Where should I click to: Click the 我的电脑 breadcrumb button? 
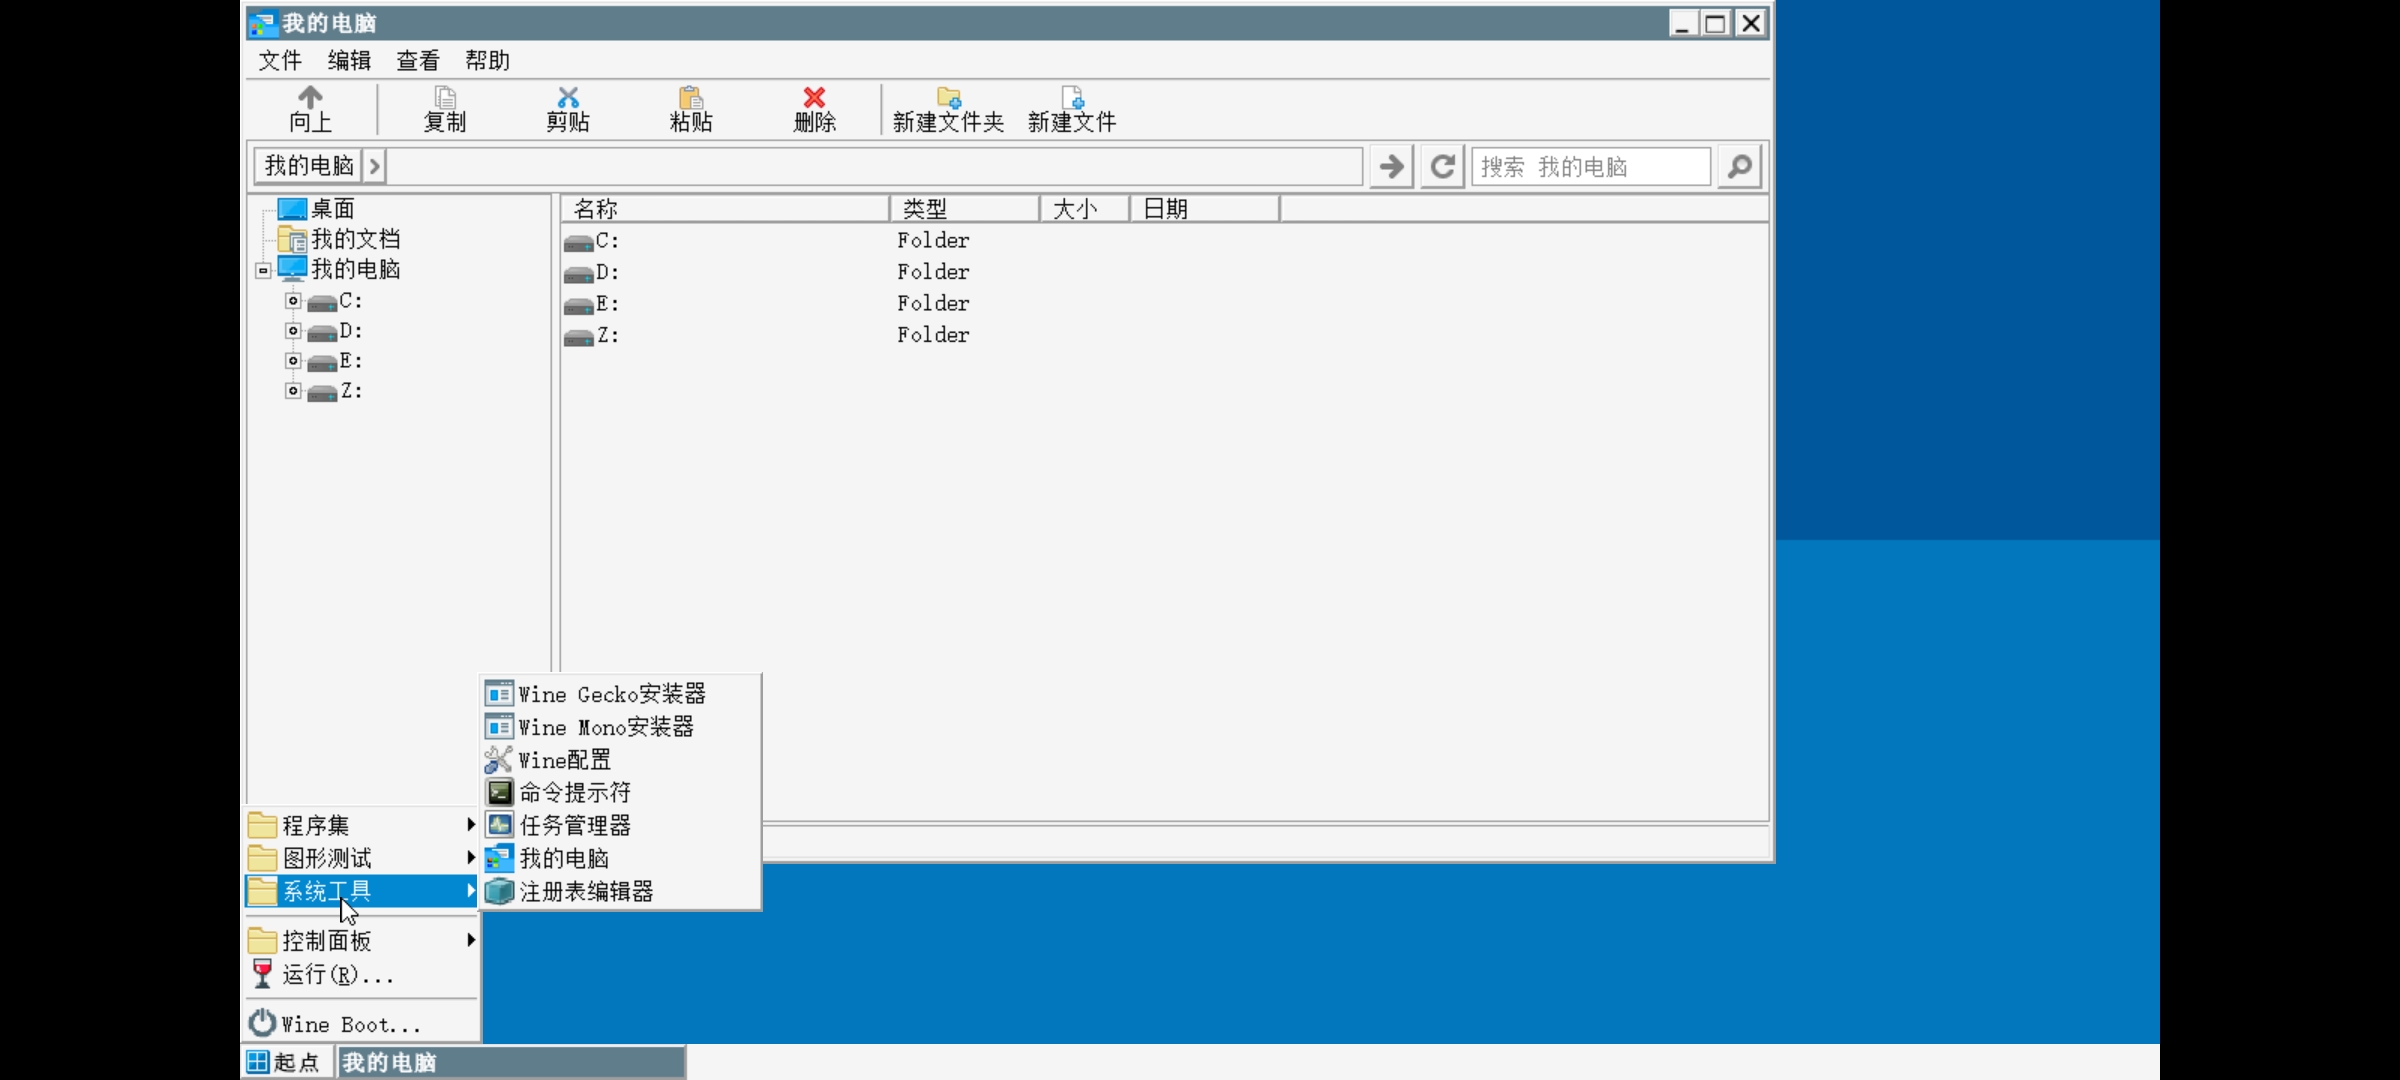[309, 166]
